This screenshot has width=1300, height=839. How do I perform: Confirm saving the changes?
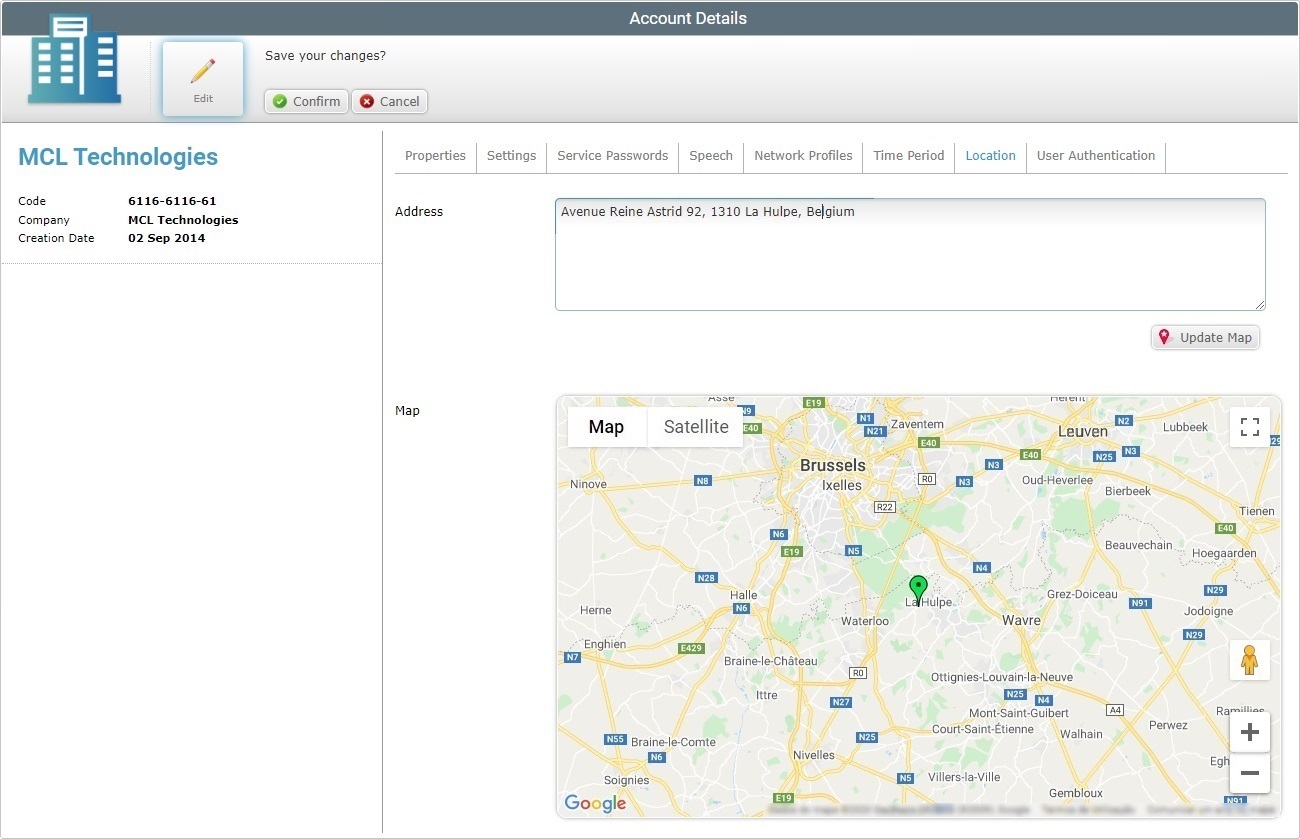pyautogui.click(x=306, y=101)
